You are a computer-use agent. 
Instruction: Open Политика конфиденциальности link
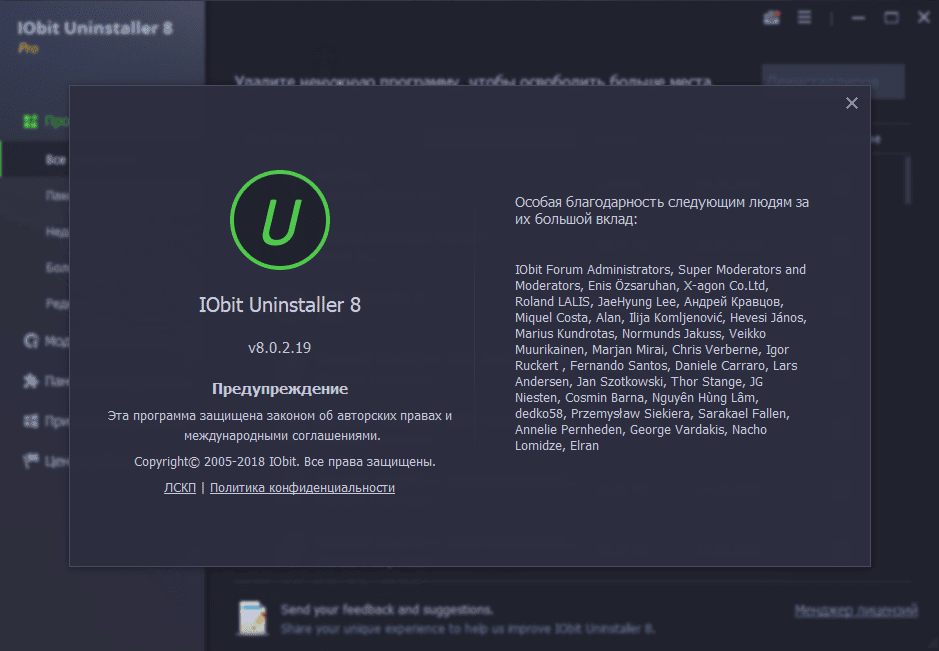click(x=302, y=488)
